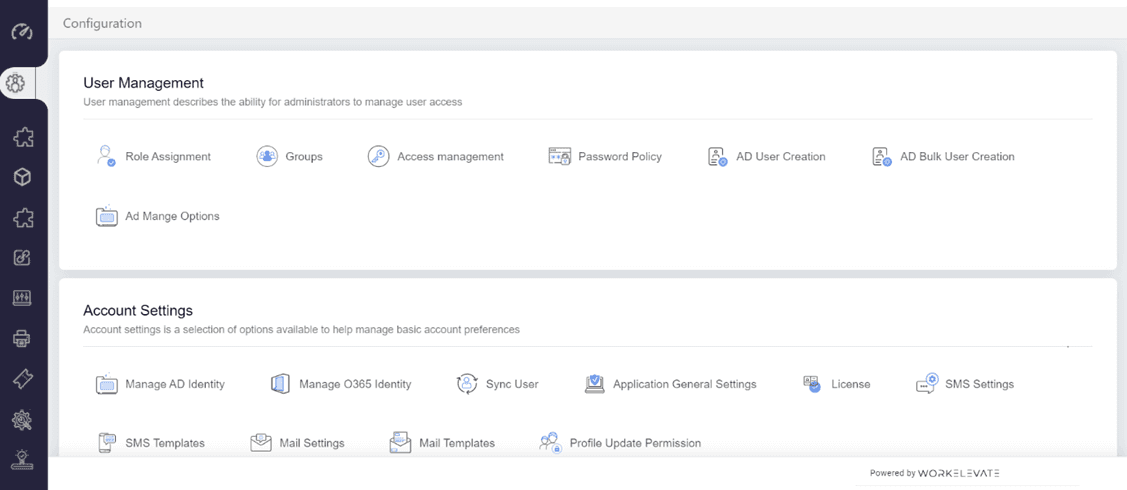Open Mail Templates
This screenshot has width=1127, height=490.
coord(456,443)
